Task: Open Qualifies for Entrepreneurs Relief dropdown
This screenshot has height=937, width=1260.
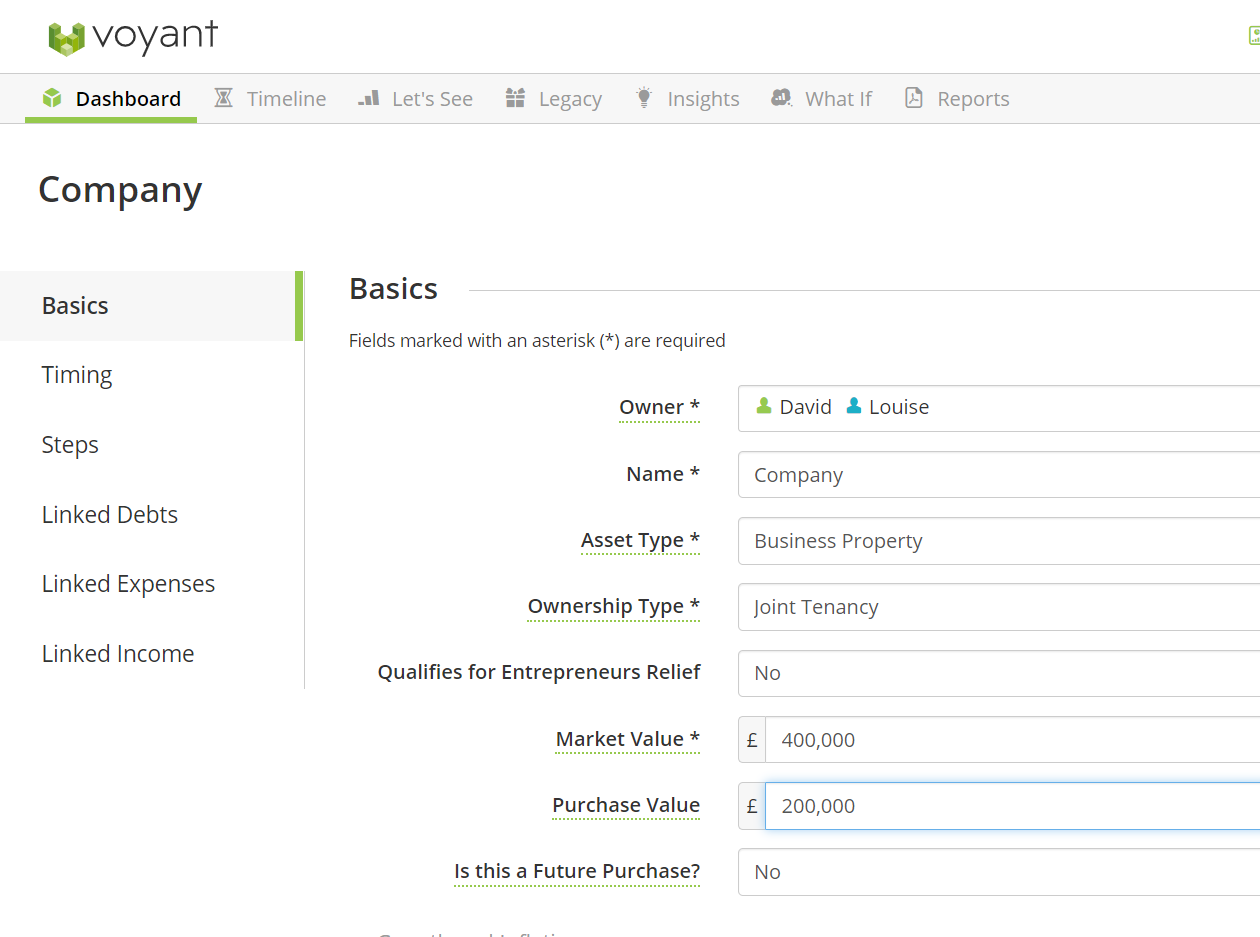Action: point(999,673)
